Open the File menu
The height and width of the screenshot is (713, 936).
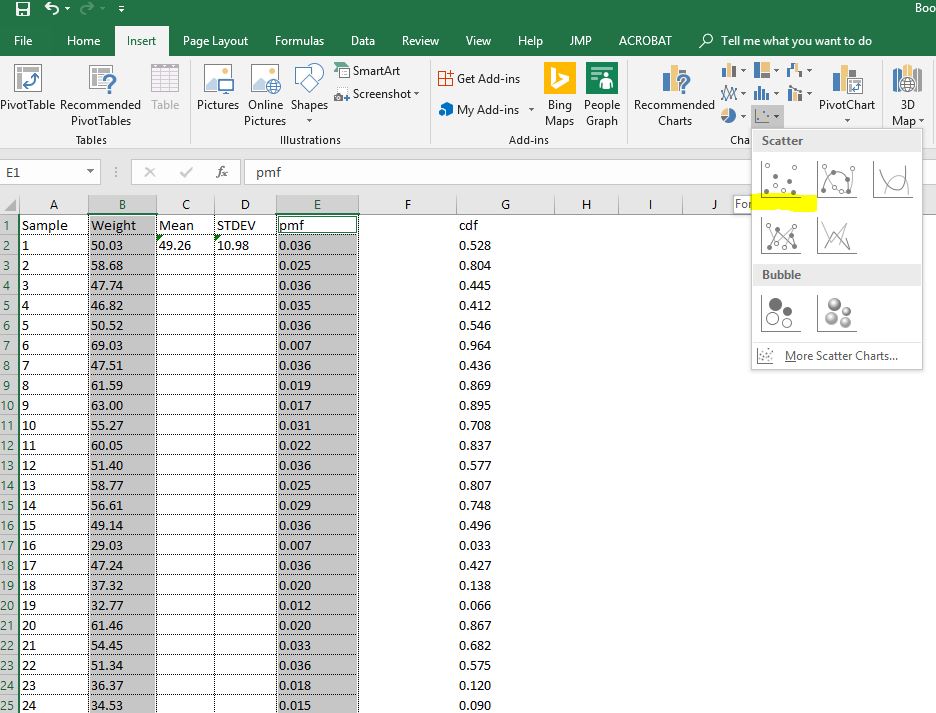23,41
